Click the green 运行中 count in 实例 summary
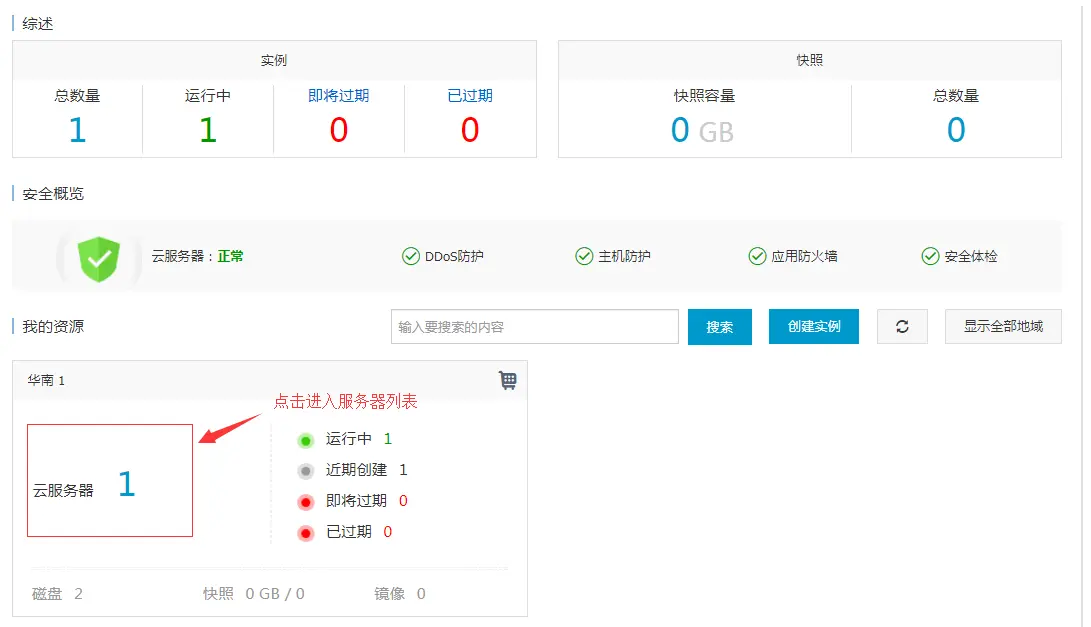This screenshot has height=627, width=1091. pos(208,130)
